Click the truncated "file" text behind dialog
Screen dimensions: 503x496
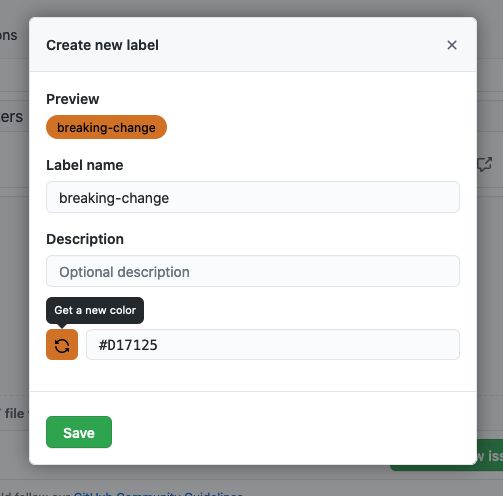14,414
